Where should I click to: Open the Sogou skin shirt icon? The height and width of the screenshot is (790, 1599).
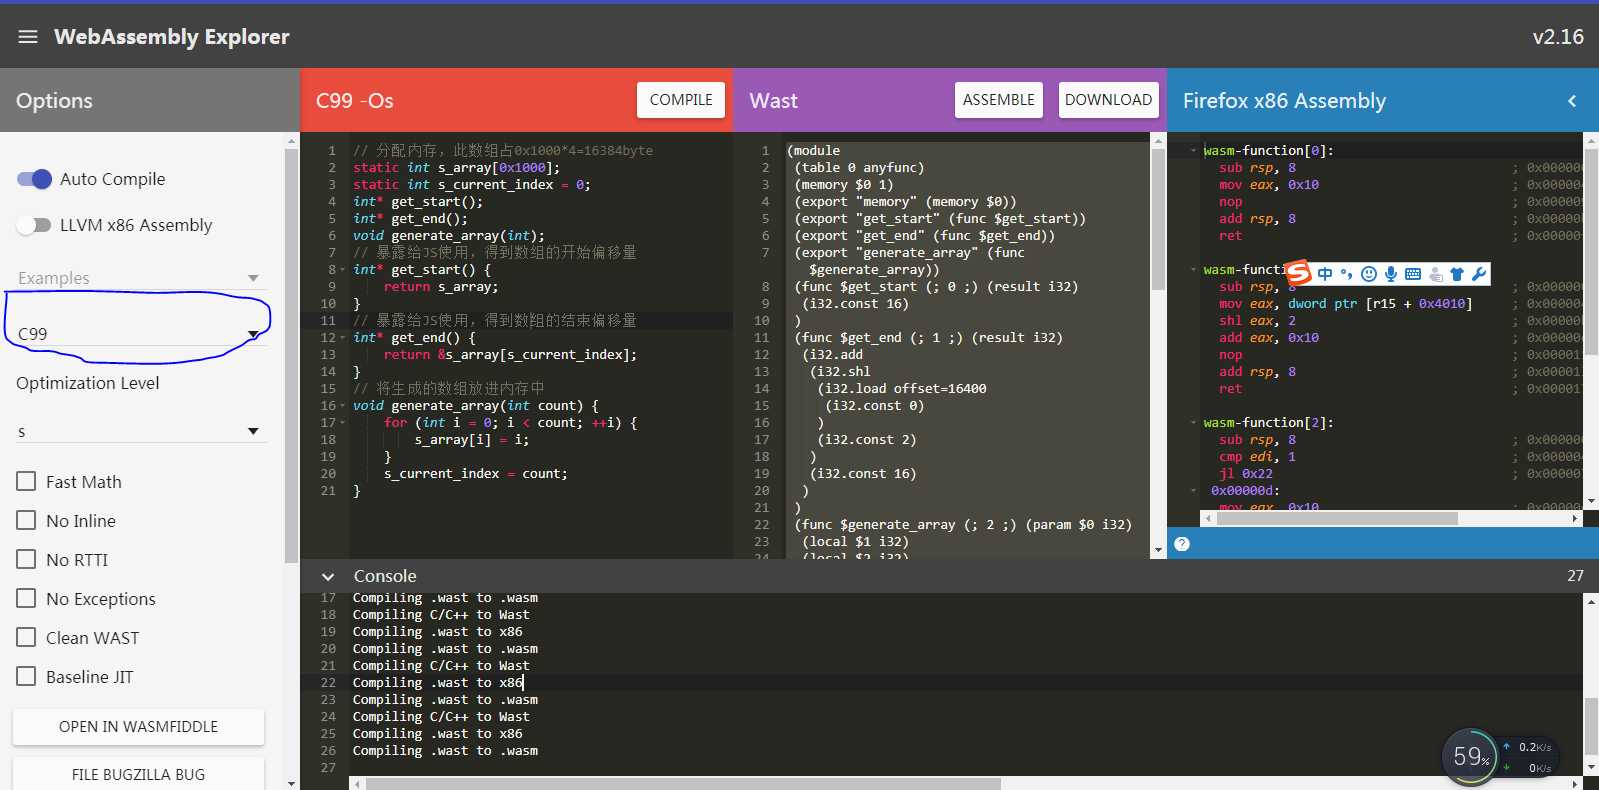[1457, 274]
